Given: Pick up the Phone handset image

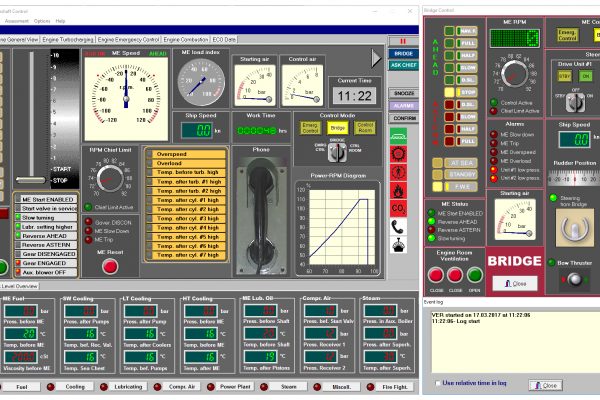Looking at the screenshot, I should [261, 216].
